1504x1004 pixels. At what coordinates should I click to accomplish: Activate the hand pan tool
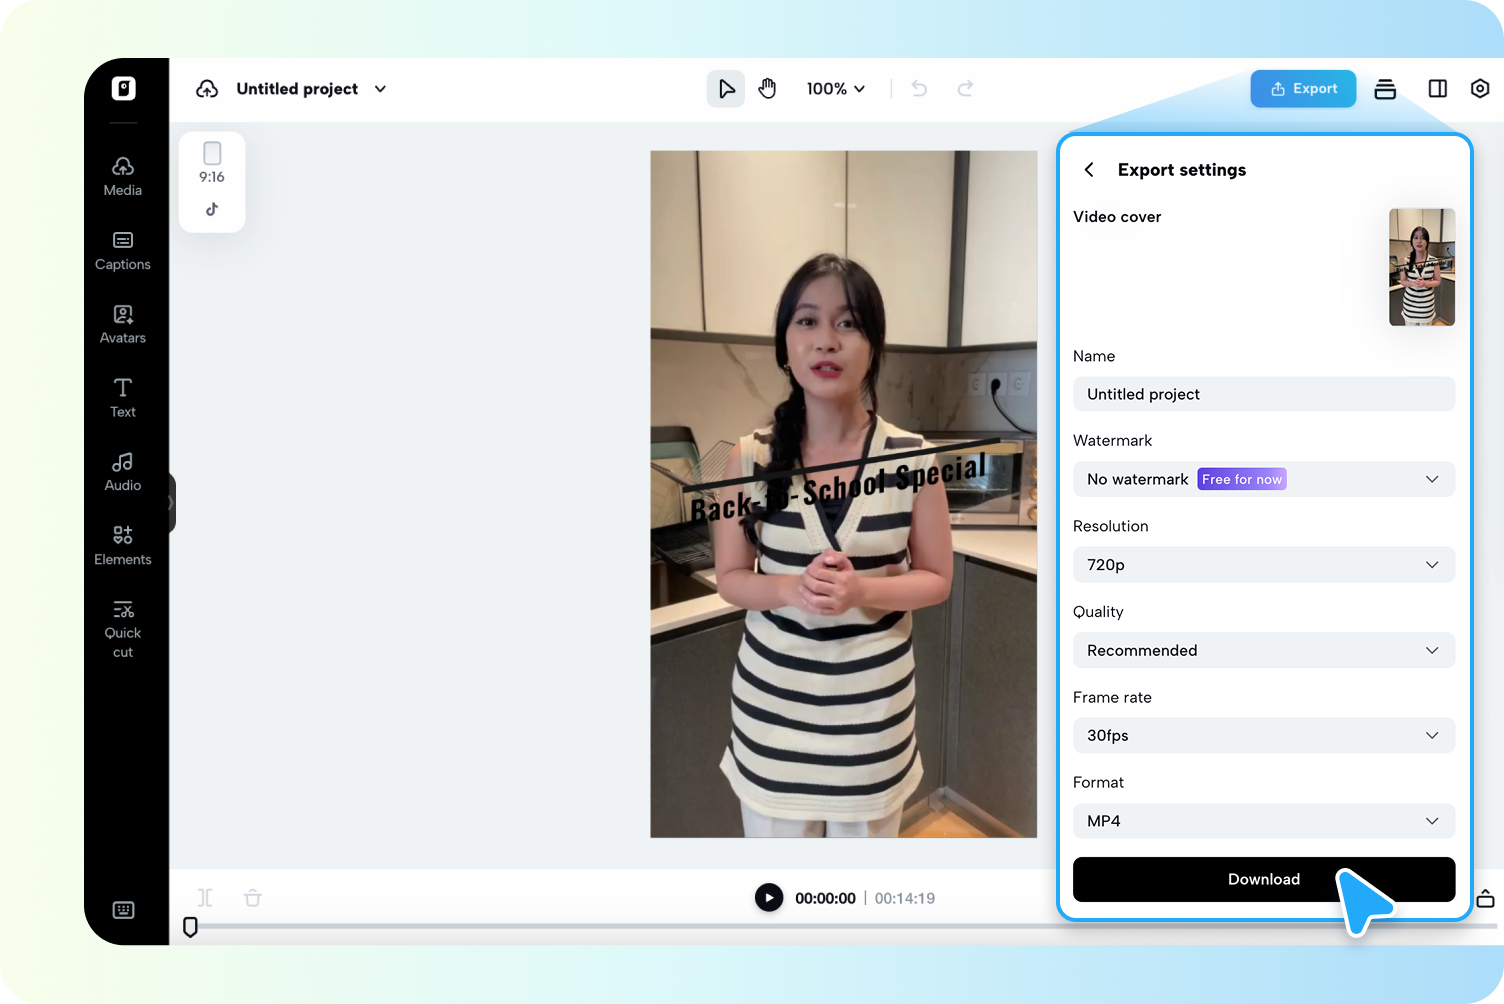point(767,89)
